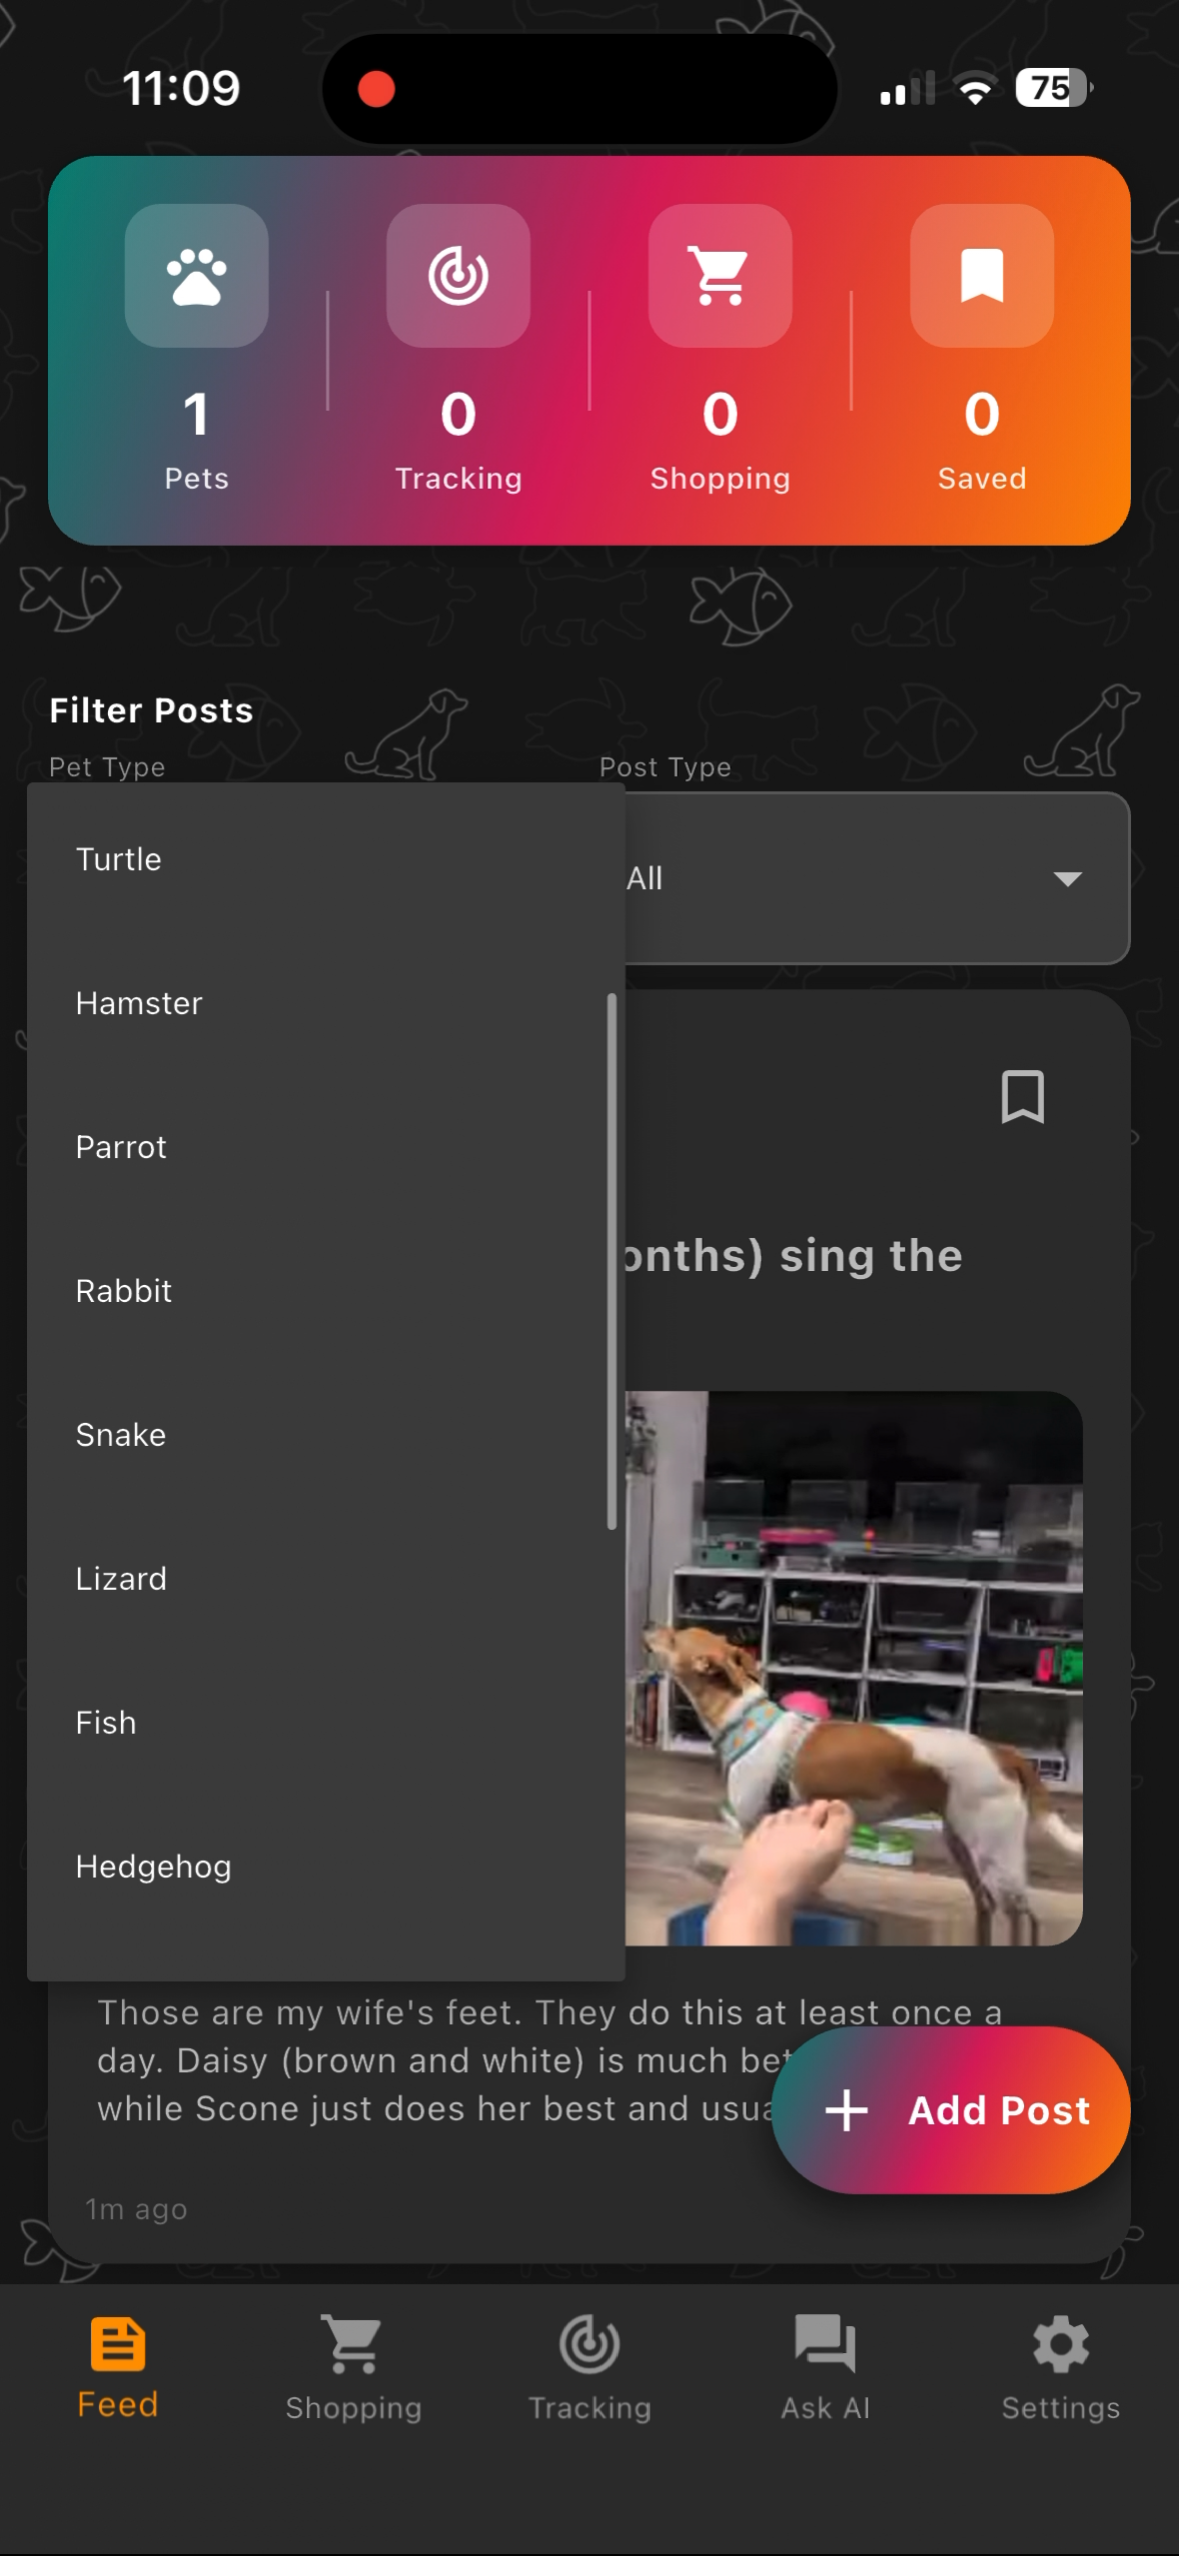This screenshot has width=1179, height=2556.
Task: Open Shopping tab in bottom navigation
Action: 353,2366
